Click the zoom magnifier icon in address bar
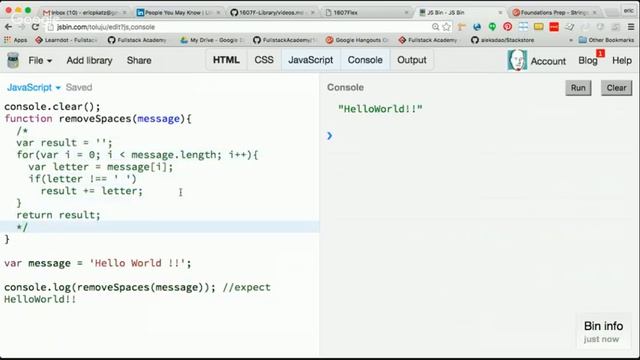 [x=436, y=27]
